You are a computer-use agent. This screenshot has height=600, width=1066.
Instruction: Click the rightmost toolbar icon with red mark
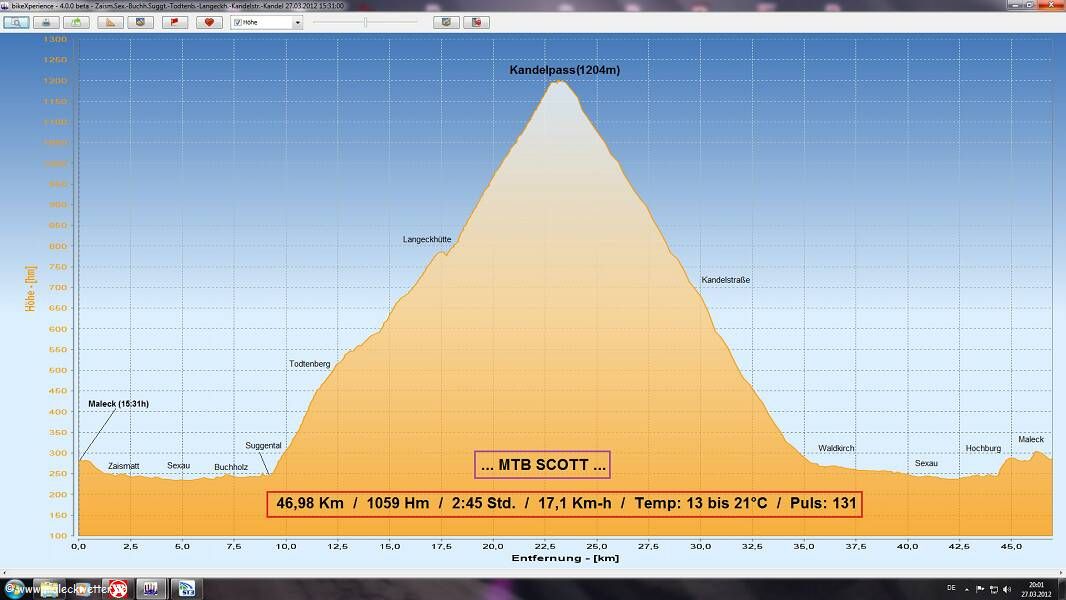[x=476, y=22]
